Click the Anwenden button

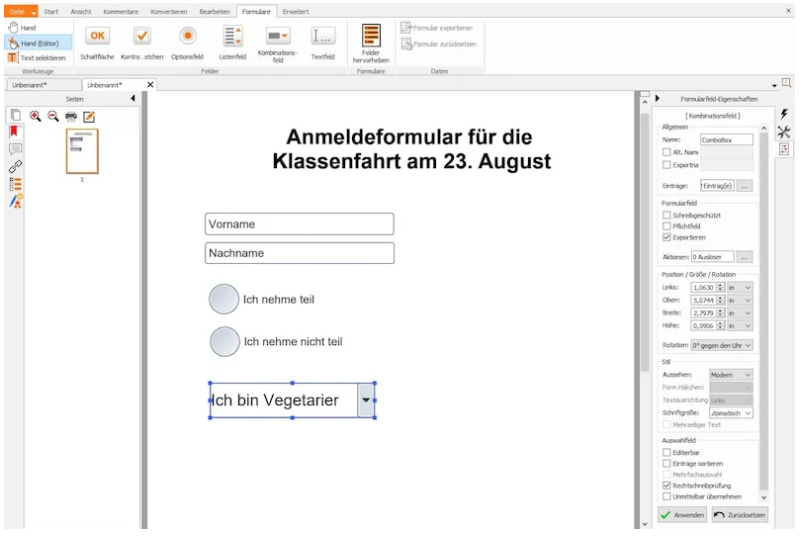tap(682, 515)
